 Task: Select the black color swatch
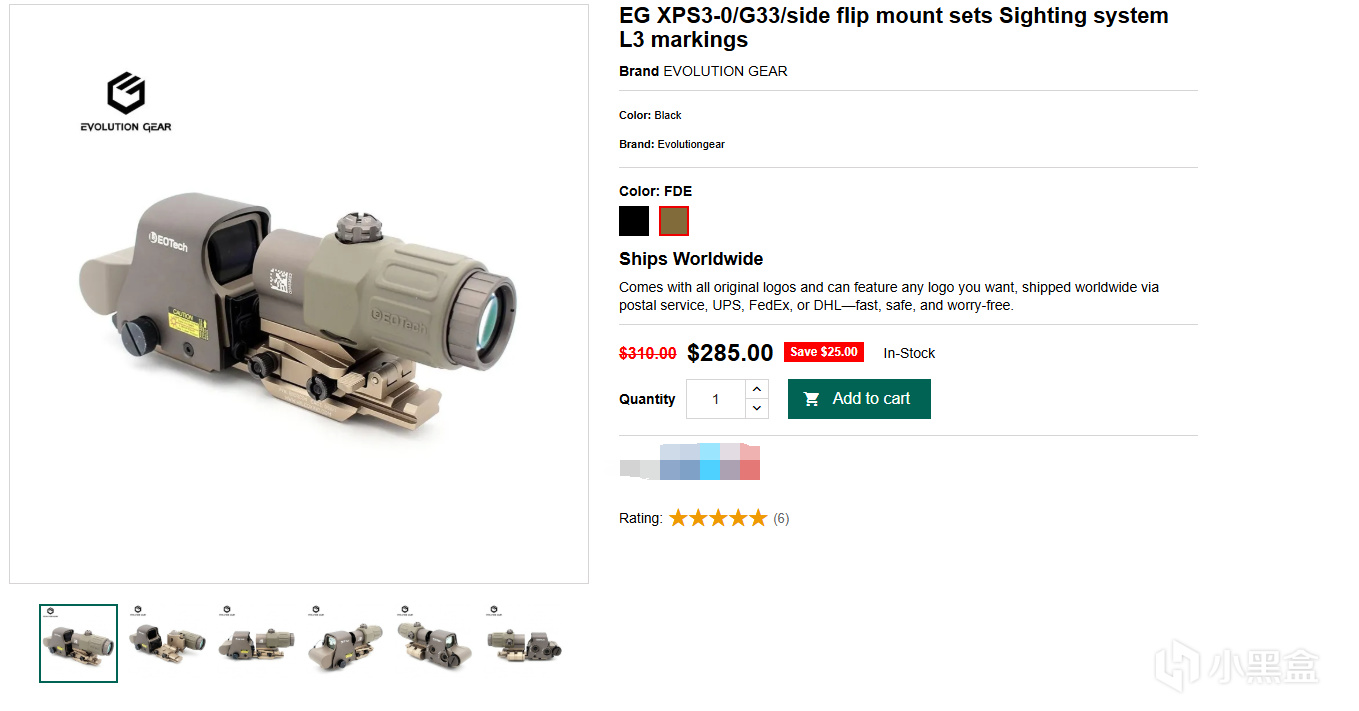(x=634, y=221)
